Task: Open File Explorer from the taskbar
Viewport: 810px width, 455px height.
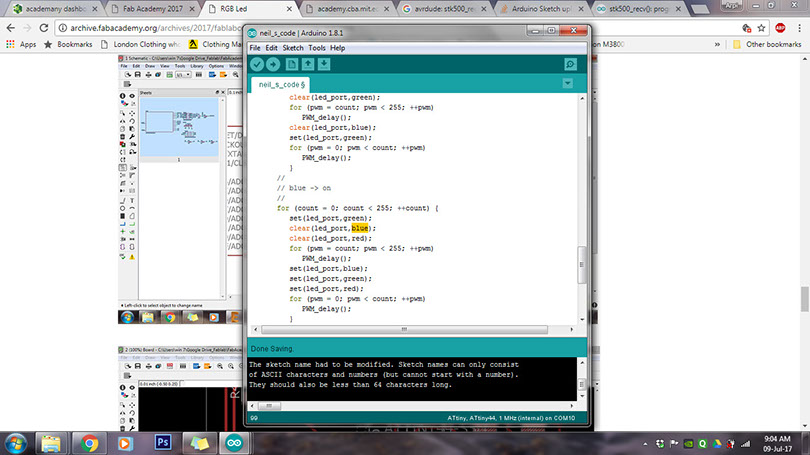Action: (51, 443)
